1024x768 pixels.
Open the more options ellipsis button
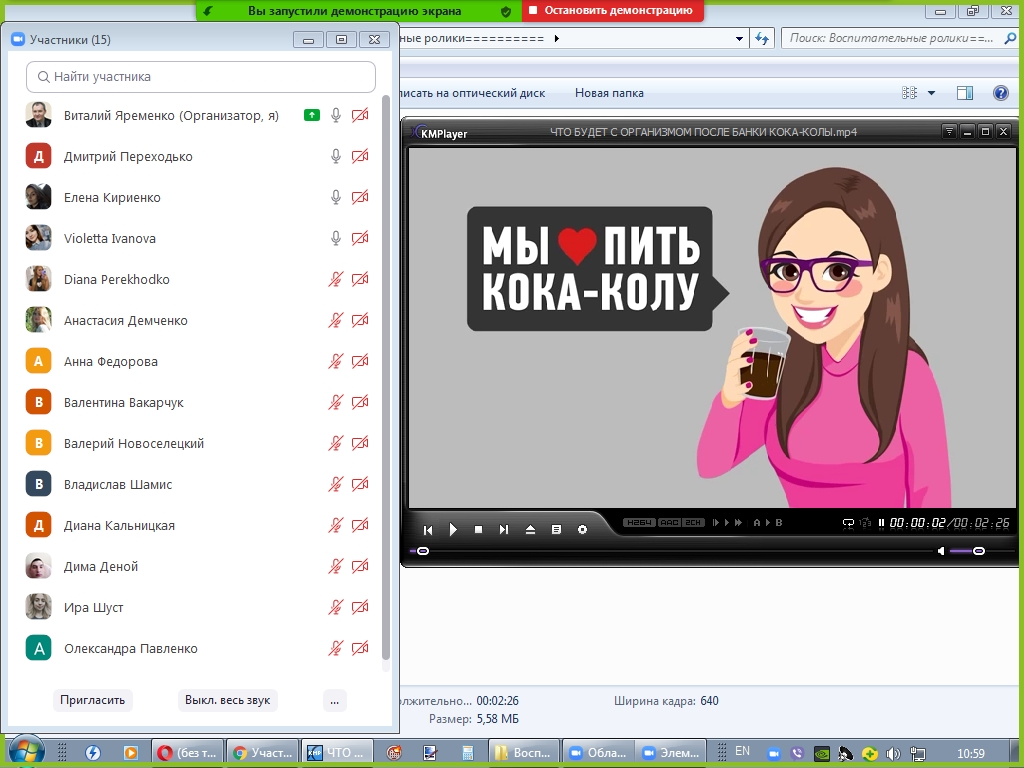click(x=334, y=700)
